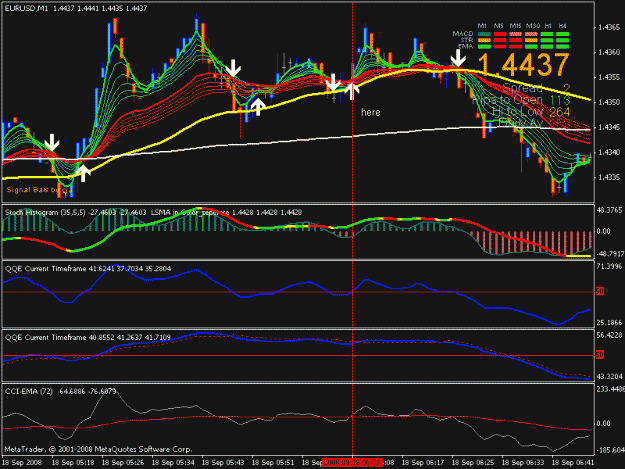Click the 18 Sep 06:25 time label
This screenshot has height=469, width=625.
(x=473, y=463)
